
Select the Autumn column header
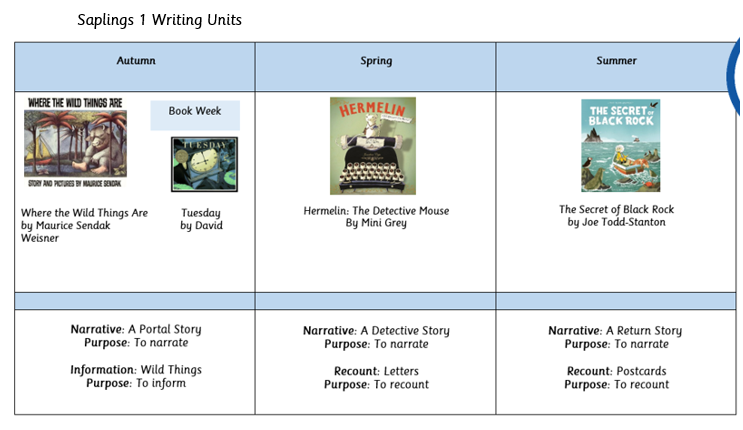136,62
